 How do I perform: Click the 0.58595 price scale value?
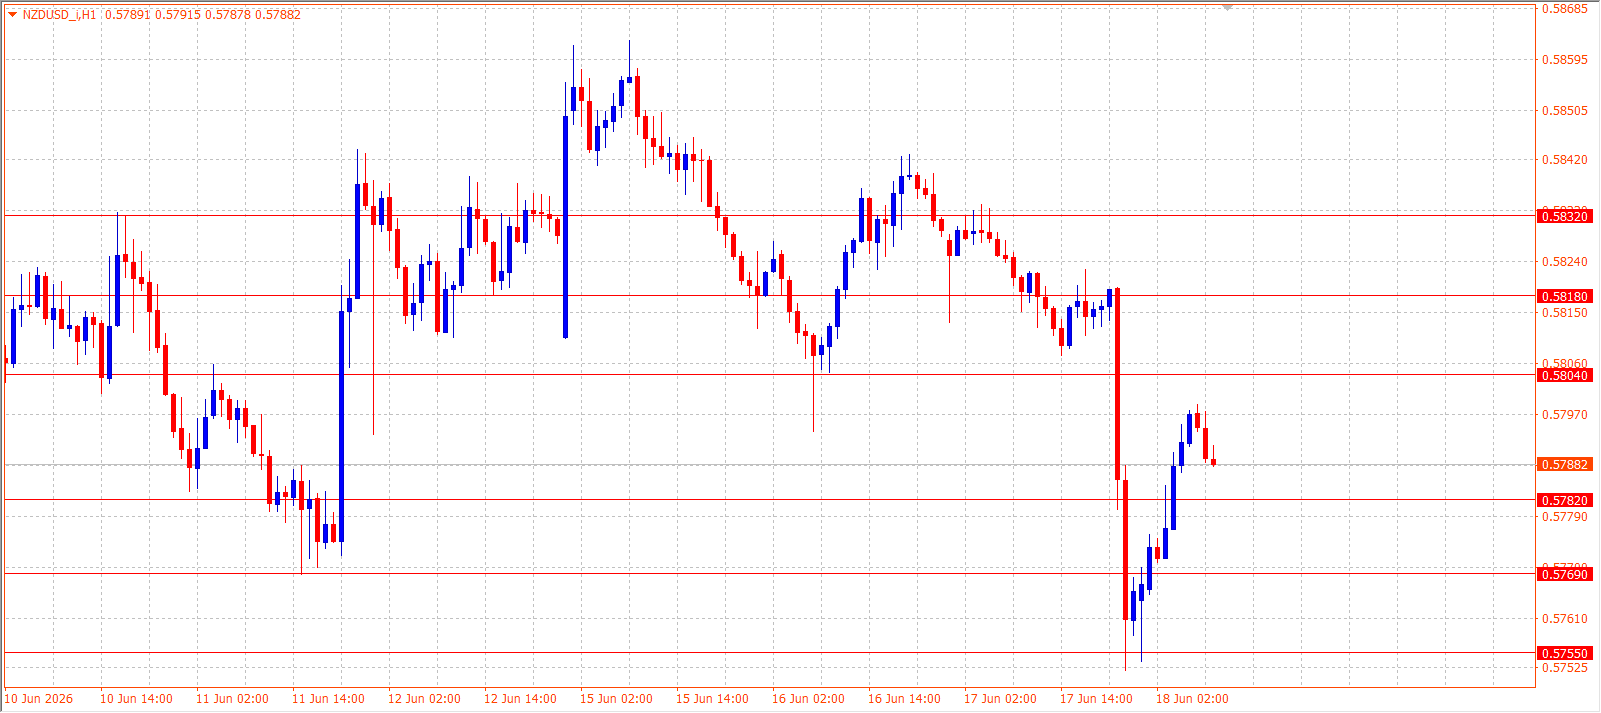tap(1564, 60)
